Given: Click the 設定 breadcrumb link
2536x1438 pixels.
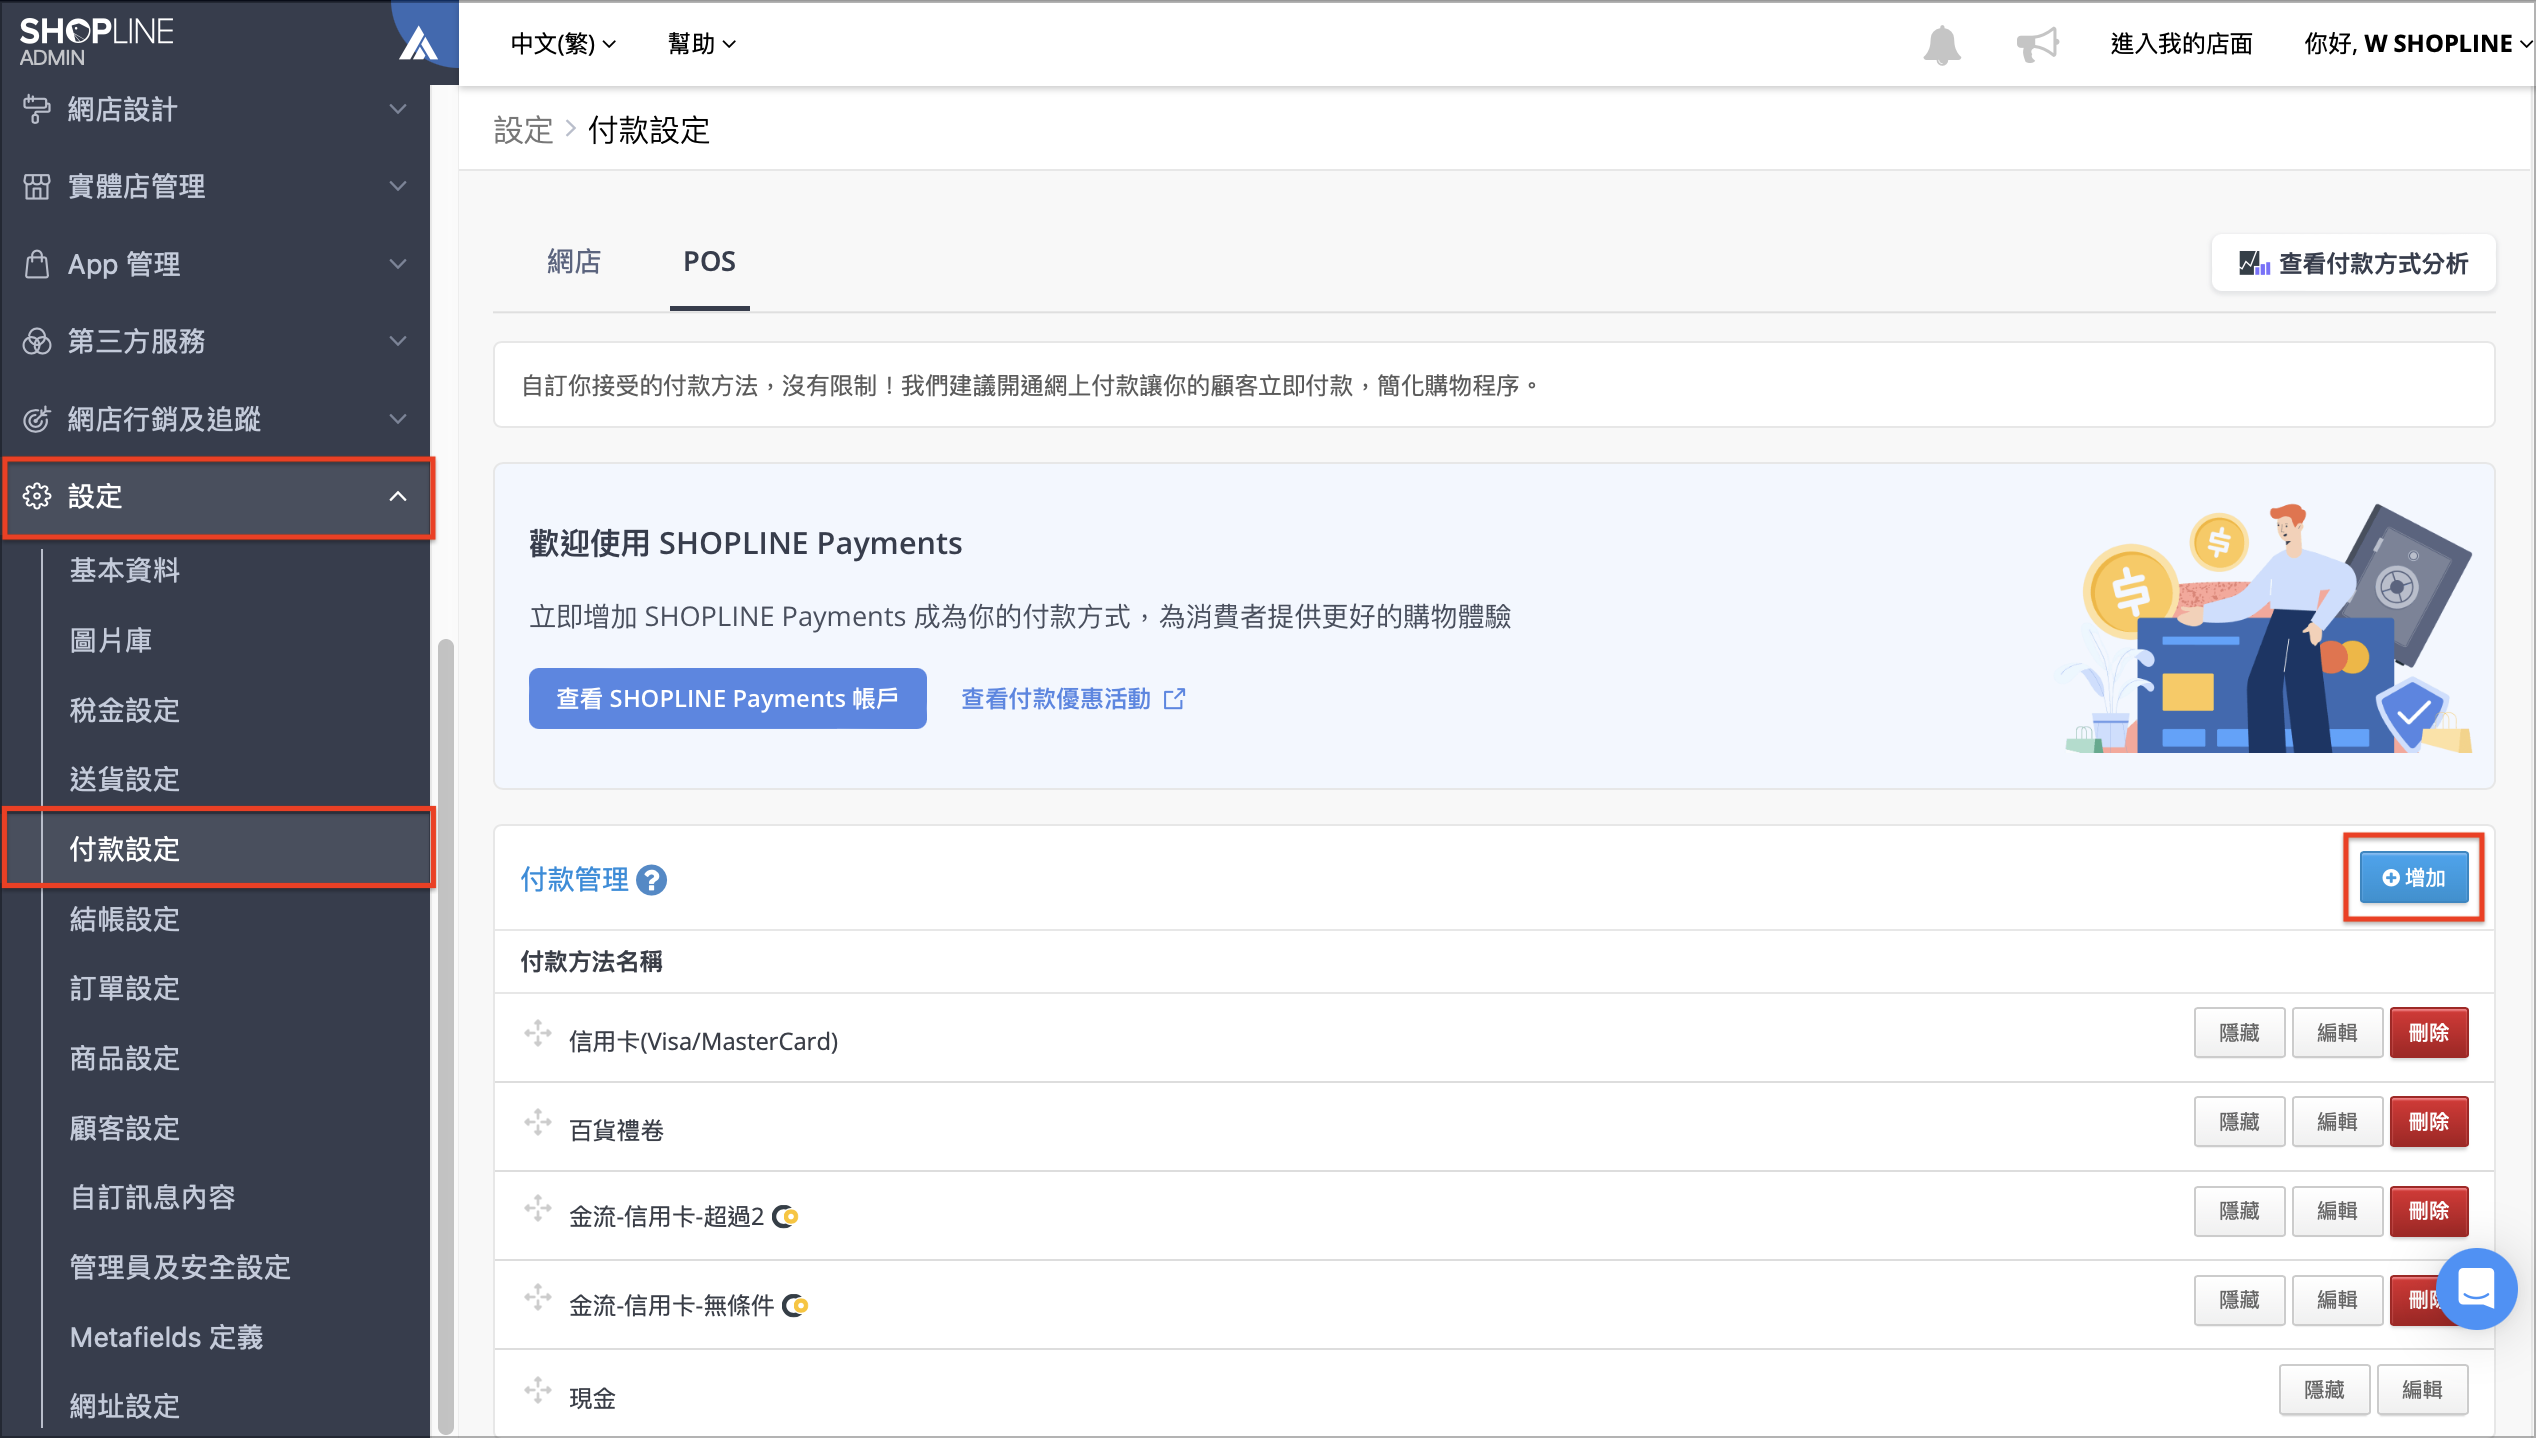Looking at the screenshot, I should tap(523, 130).
